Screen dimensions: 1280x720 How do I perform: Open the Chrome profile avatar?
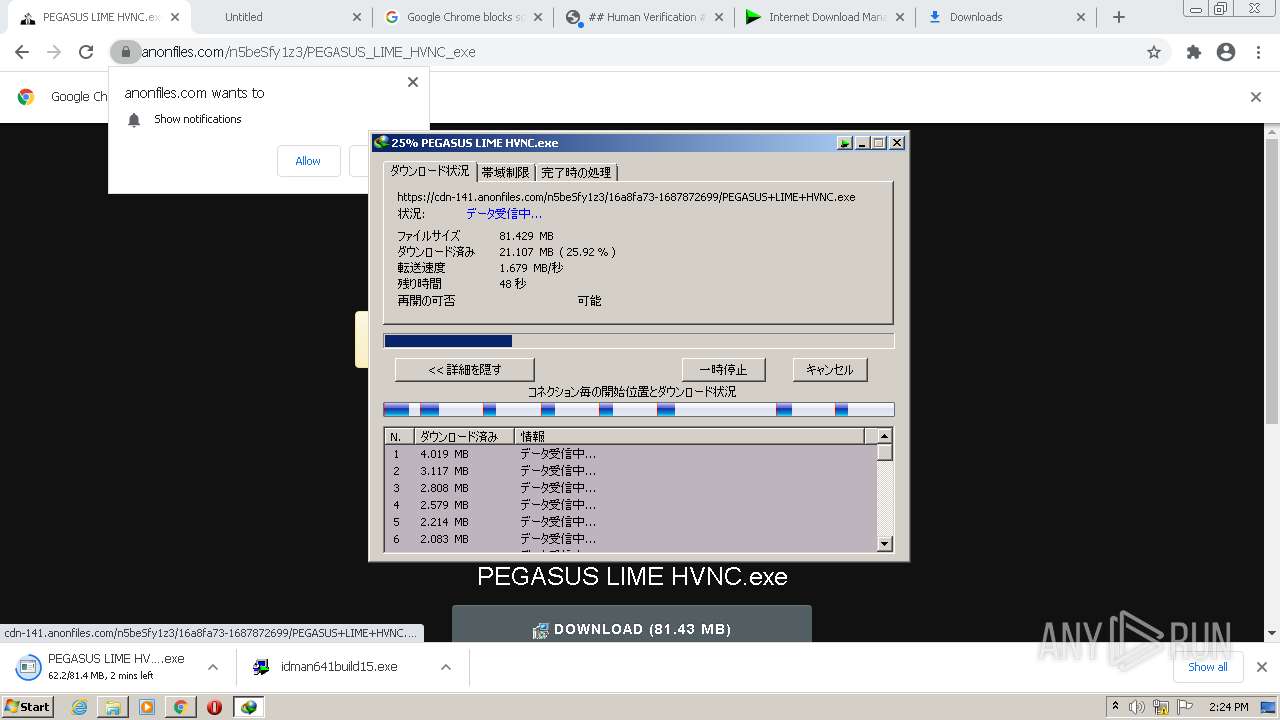pyautogui.click(x=1226, y=52)
